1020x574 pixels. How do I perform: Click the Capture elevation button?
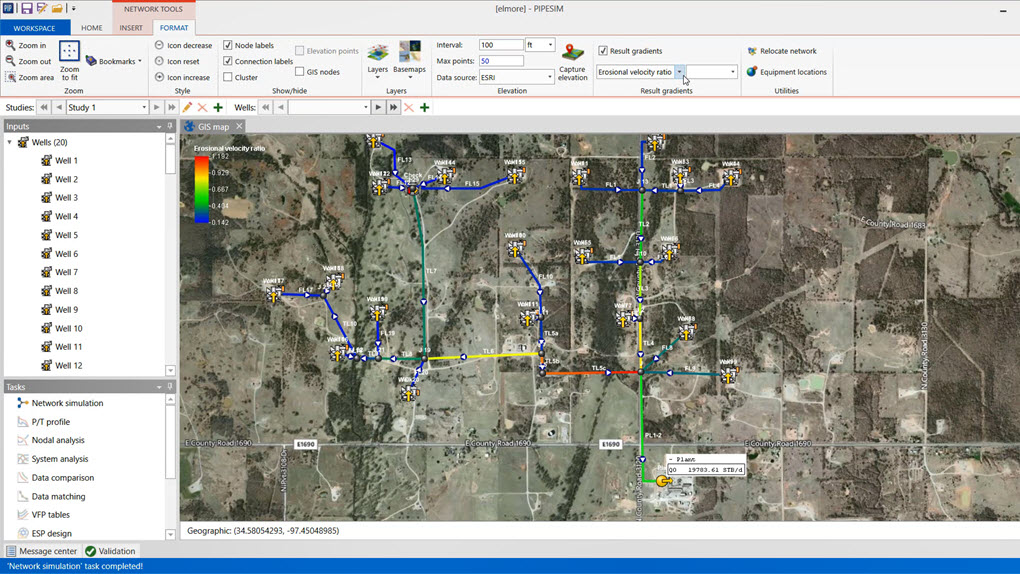pos(572,62)
